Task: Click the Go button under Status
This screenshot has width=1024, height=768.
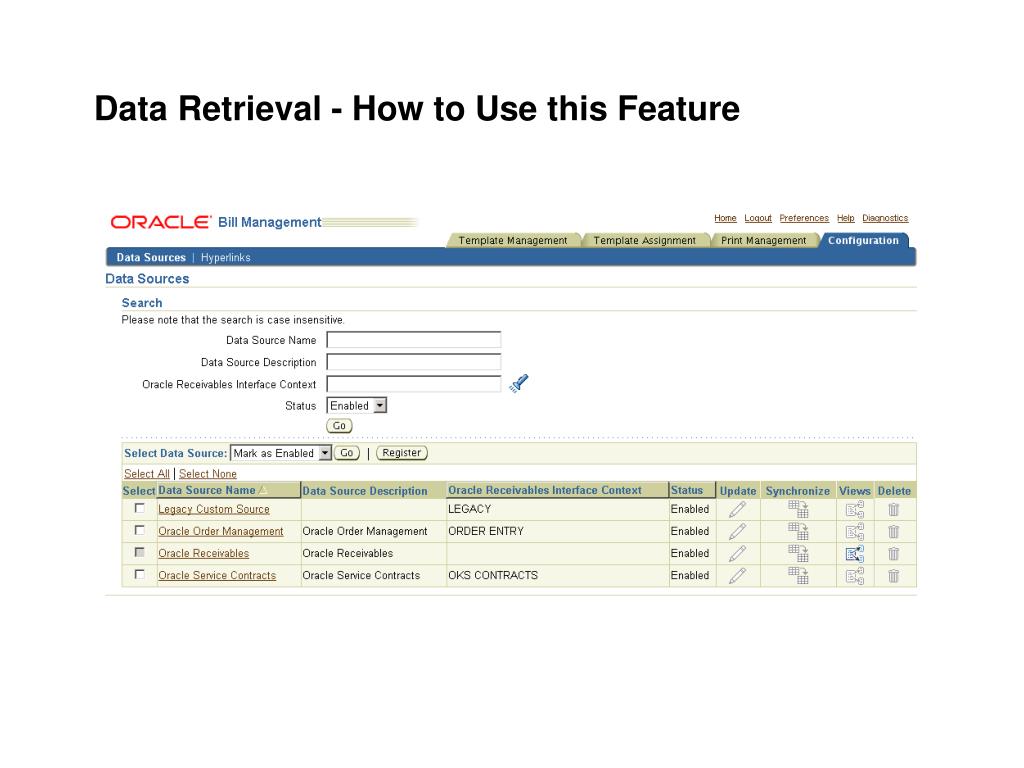Action: tap(339, 426)
